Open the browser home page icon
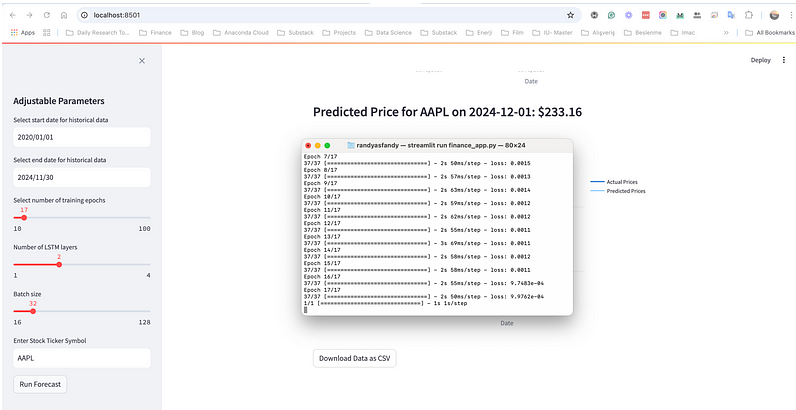This screenshot has height=410, width=796. (x=64, y=15)
